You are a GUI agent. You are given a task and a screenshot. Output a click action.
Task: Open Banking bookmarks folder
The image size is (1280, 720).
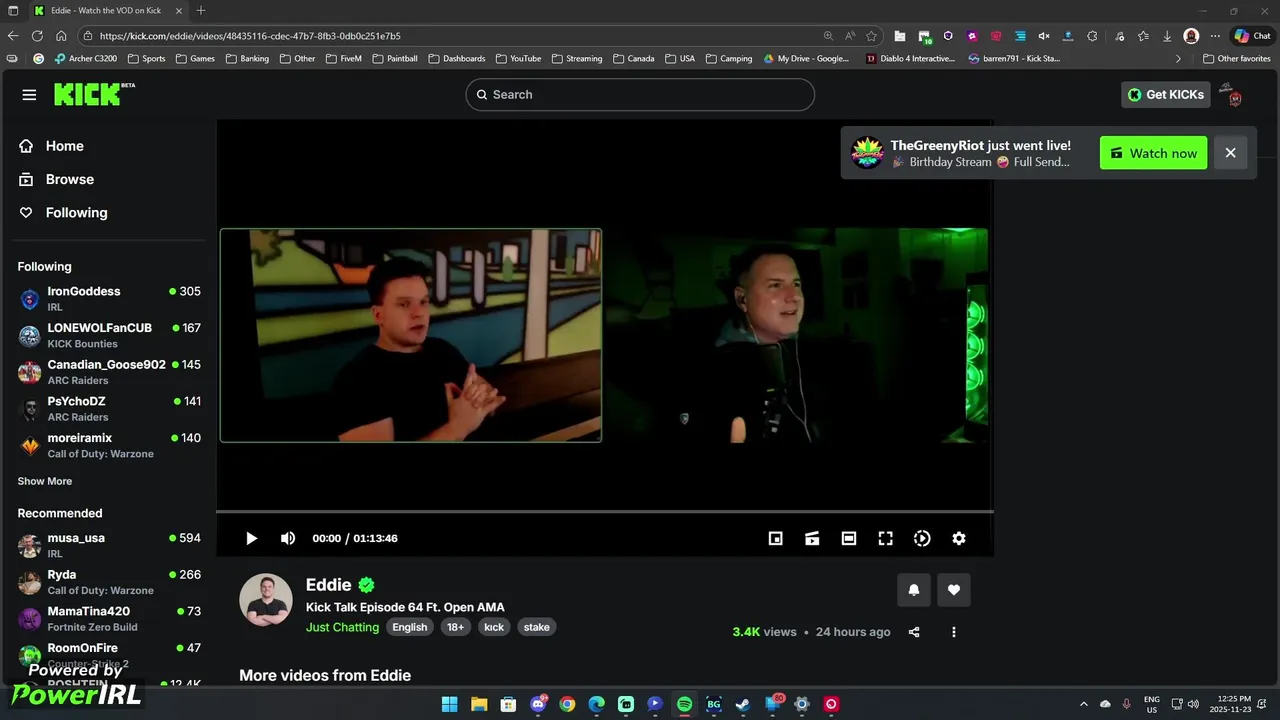(x=247, y=59)
